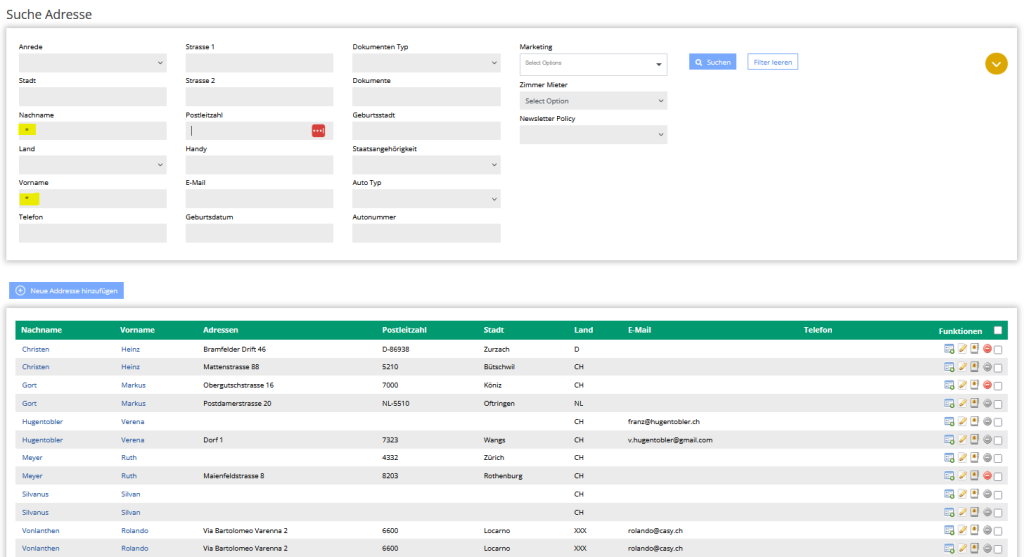Click the yellow round collapse arrow icon
Image resolution: width=1024 pixels, height=557 pixels.
pos(996,63)
